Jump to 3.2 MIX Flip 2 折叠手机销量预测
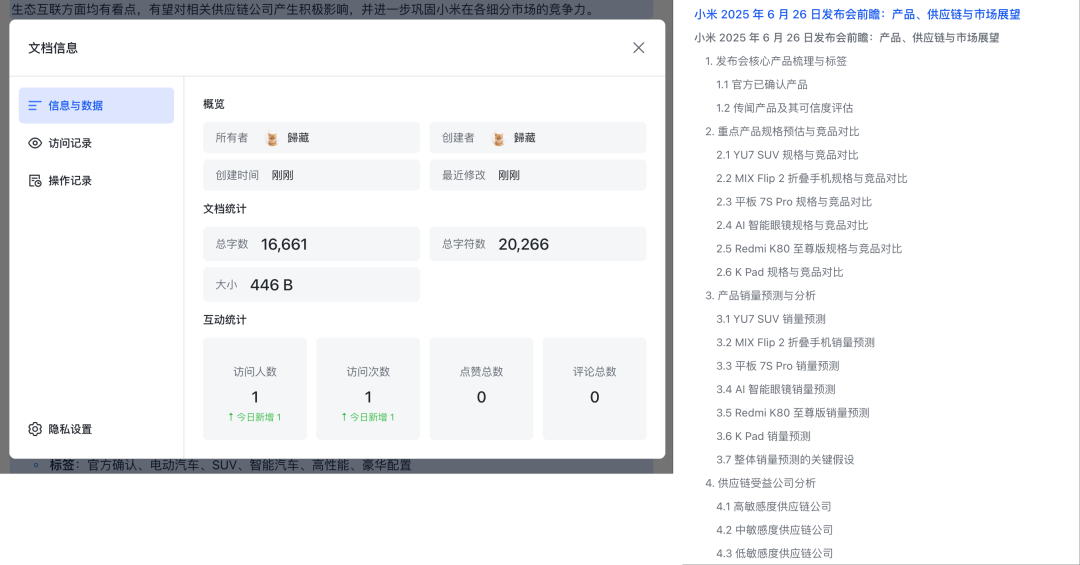This screenshot has height=565, width=1080. tap(795, 342)
